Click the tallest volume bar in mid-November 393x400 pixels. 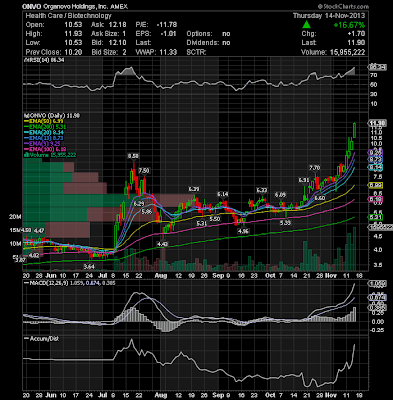point(354,249)
